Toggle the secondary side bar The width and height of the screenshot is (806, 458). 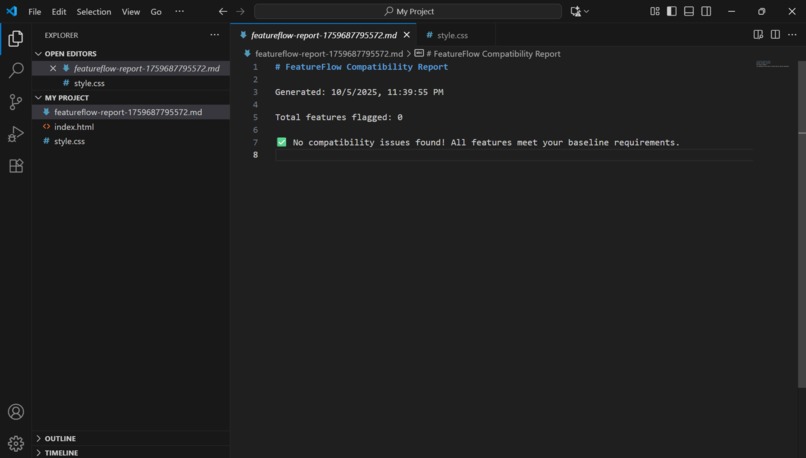706,11
